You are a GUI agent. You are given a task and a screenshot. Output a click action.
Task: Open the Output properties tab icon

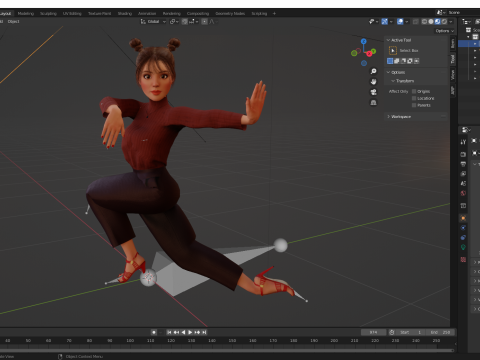(463, 164)
